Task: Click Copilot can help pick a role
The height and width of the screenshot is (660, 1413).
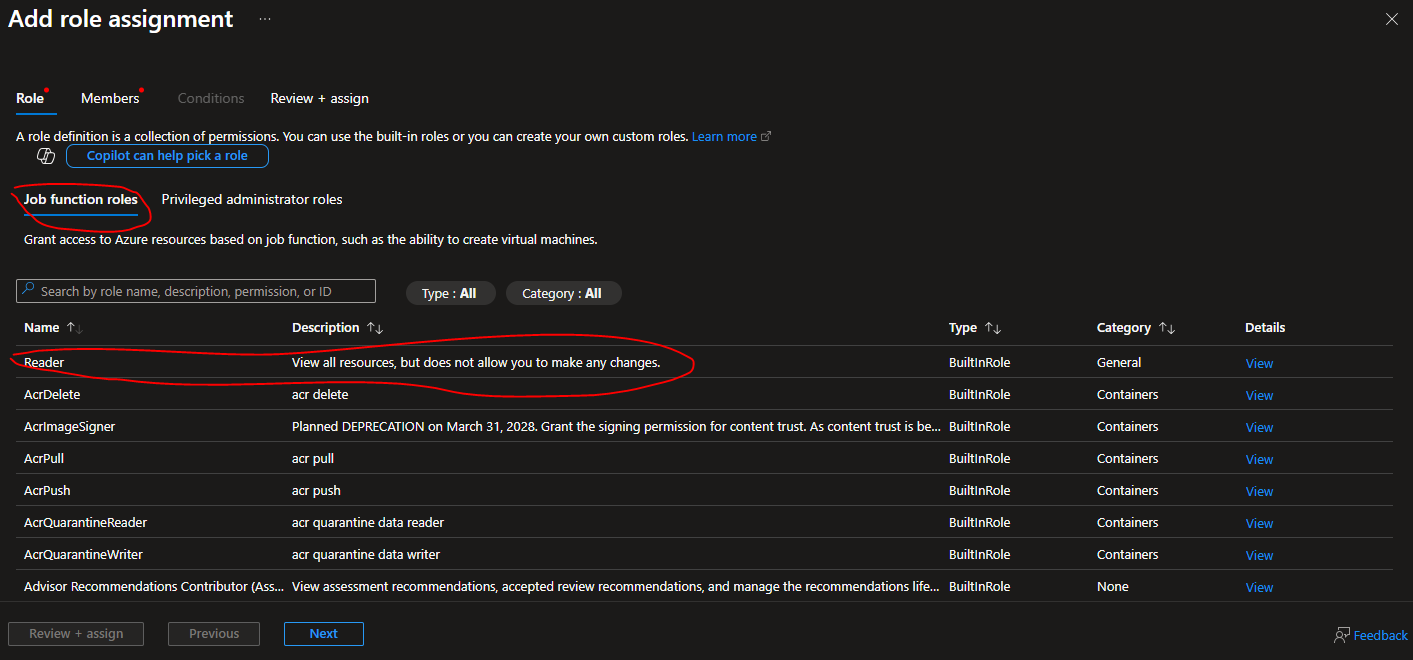Action: click(167, 156)
